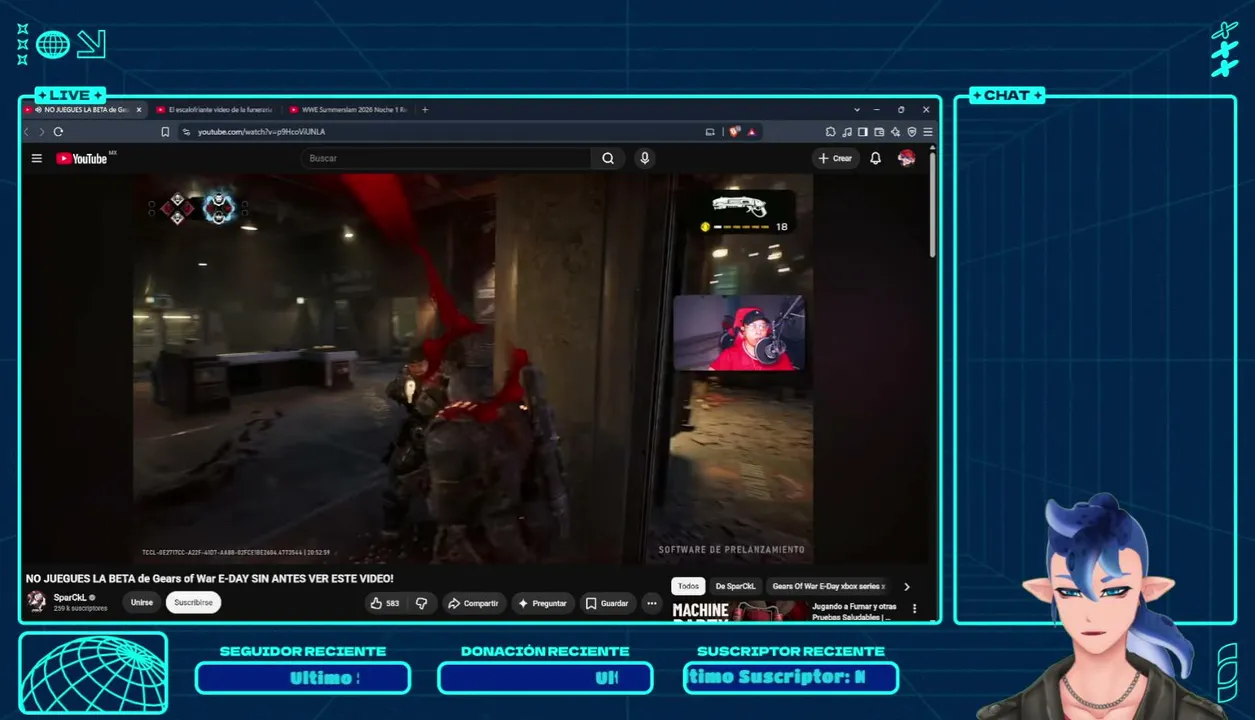
Task: Go back with the browser arrow
Action: click(28, 132)
